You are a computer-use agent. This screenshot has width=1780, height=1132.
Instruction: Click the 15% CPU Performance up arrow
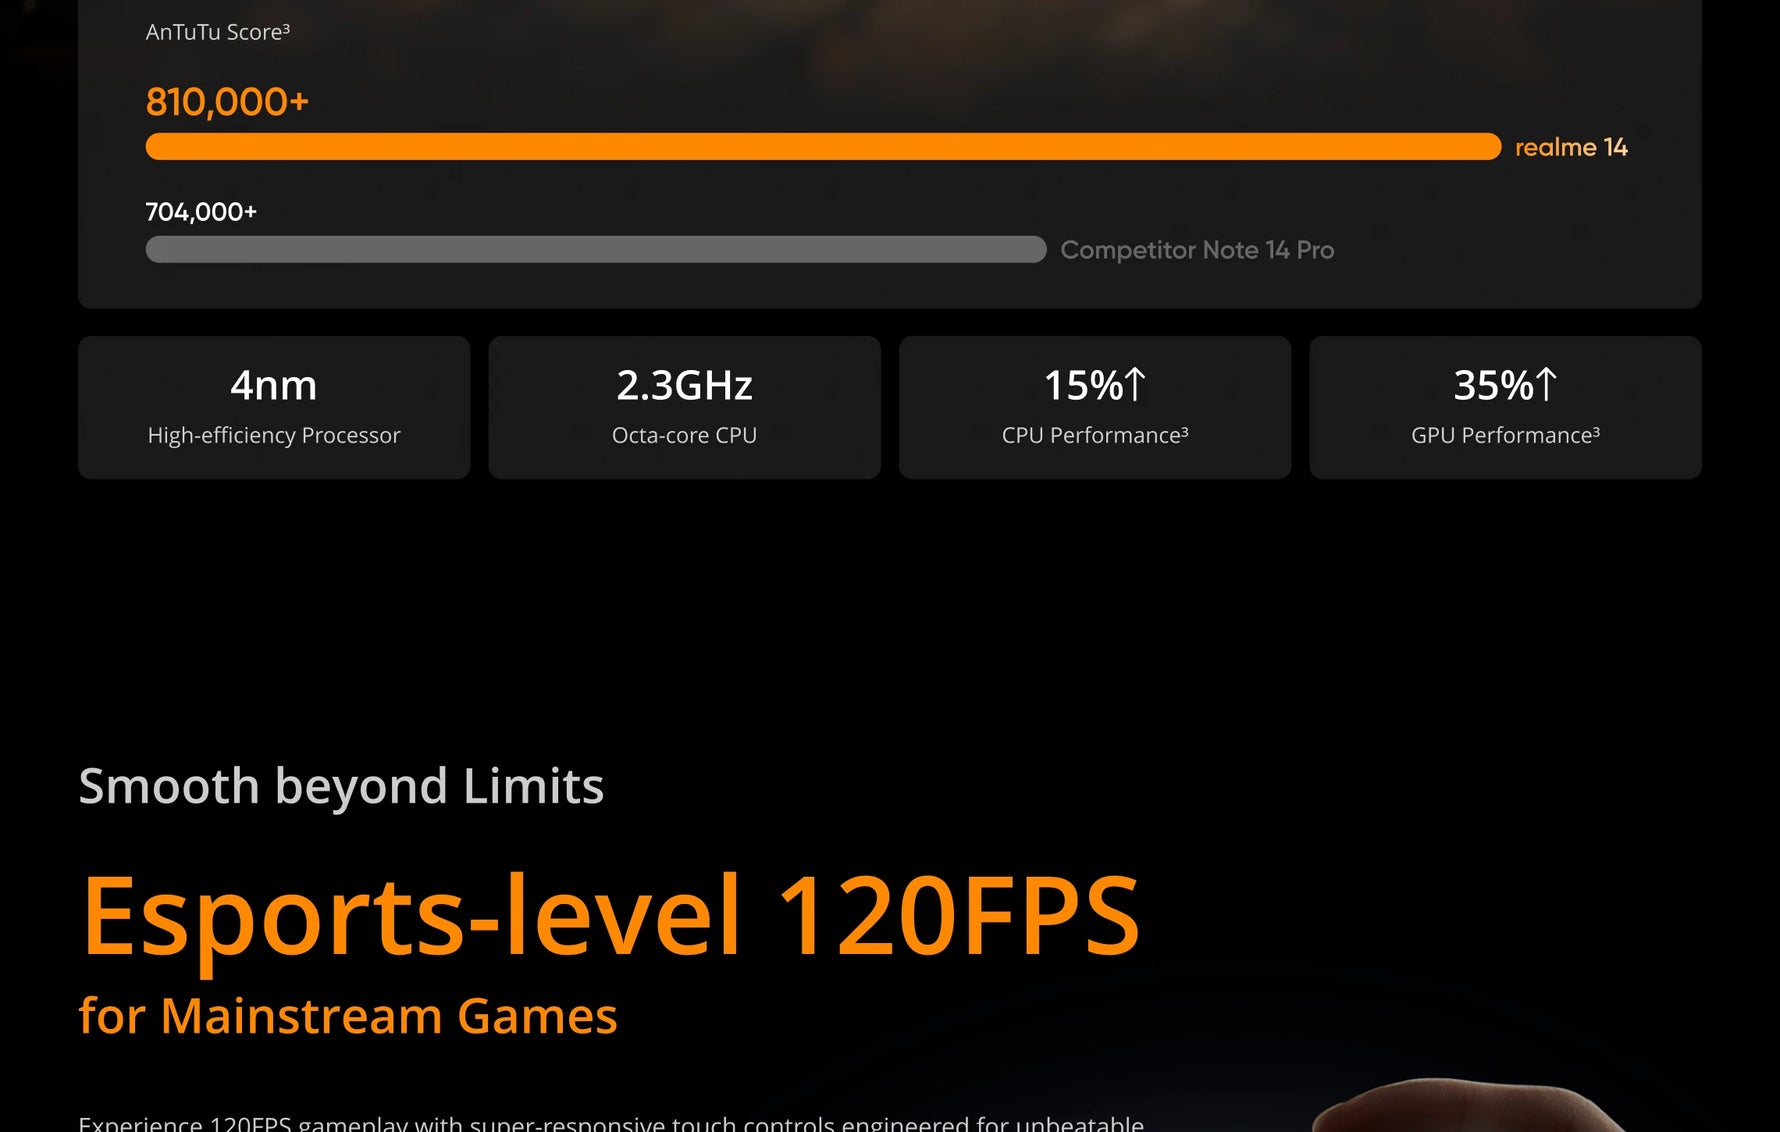point(1134,384)
